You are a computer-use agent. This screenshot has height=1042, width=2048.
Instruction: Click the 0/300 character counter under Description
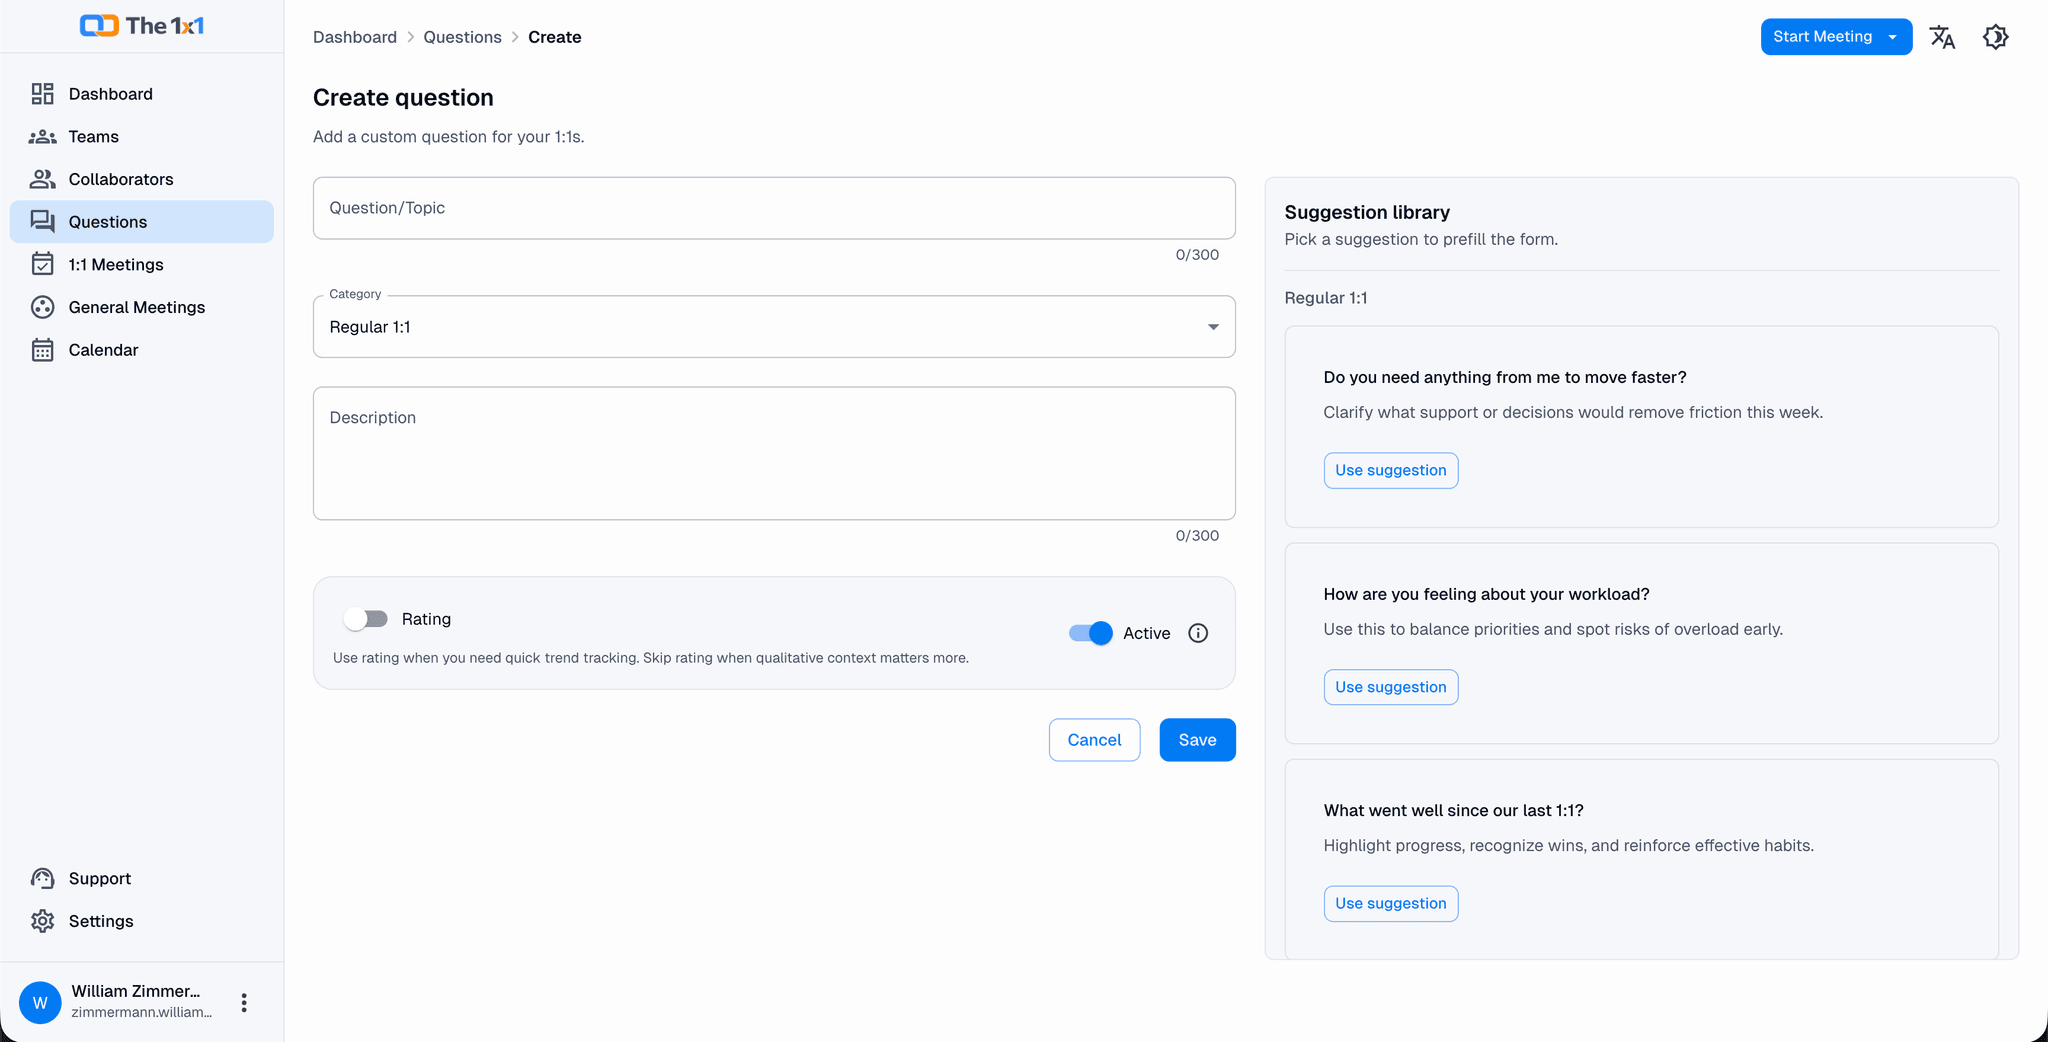point(1197,535)
